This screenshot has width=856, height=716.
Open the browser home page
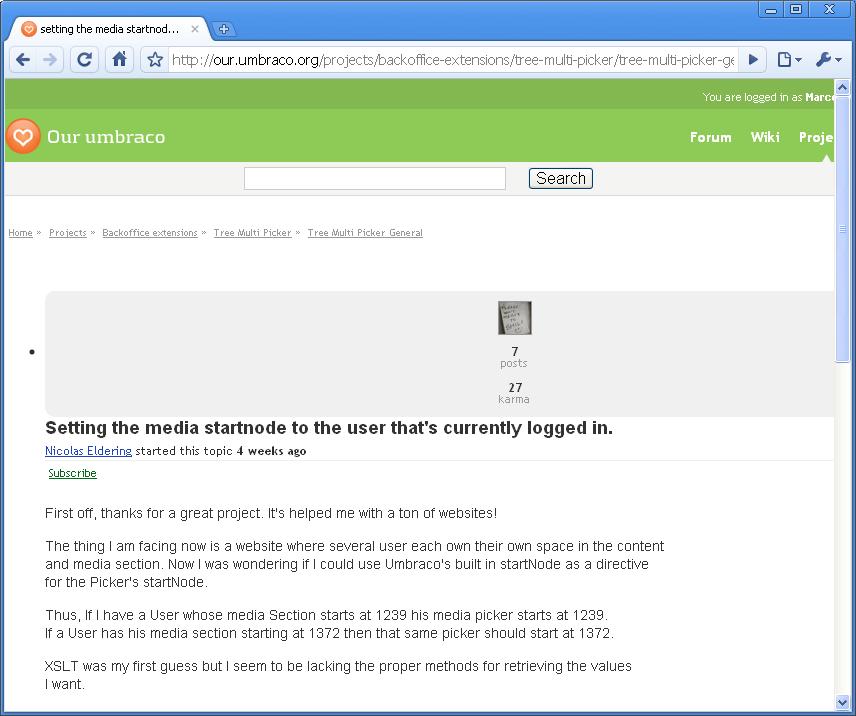coord(120,59)
